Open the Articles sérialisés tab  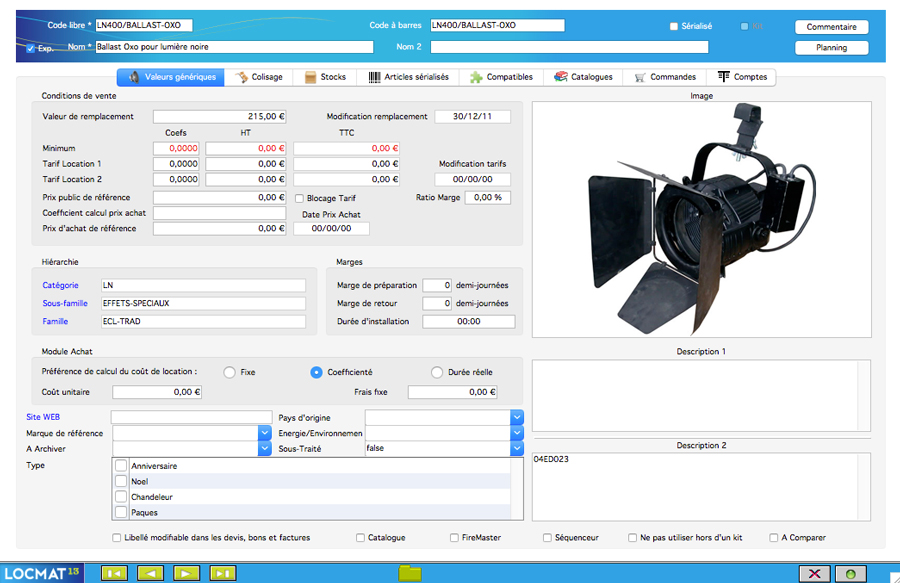[x=408, y=77]
